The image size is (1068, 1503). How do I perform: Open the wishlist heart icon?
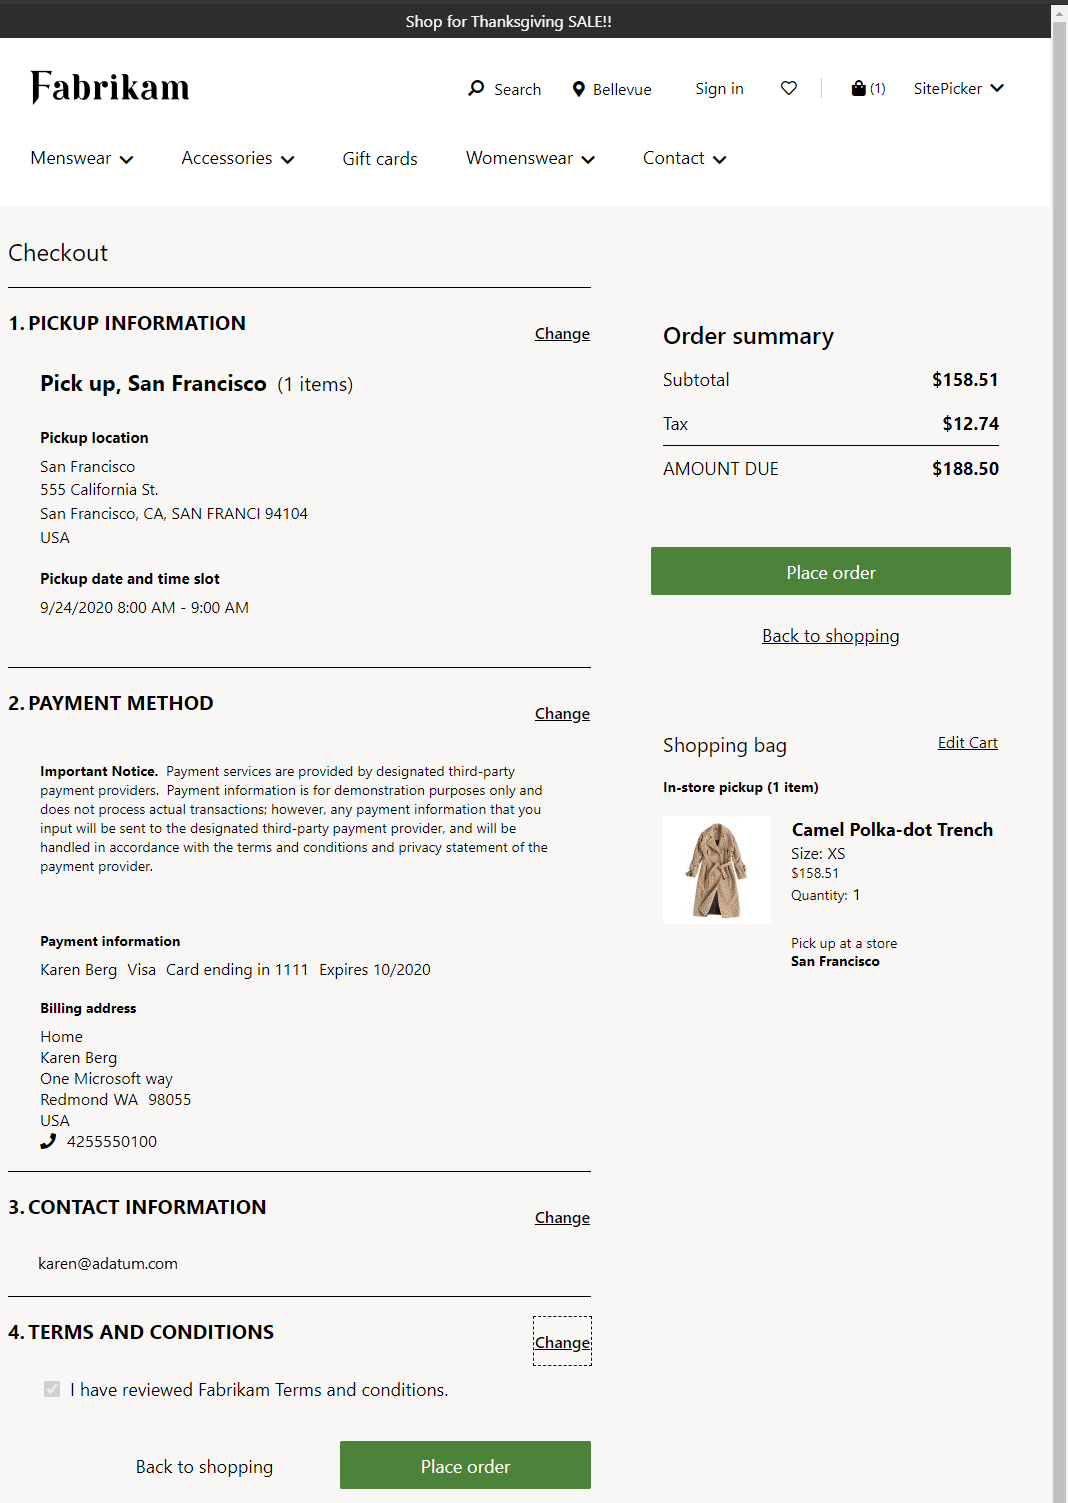[789, 88]
